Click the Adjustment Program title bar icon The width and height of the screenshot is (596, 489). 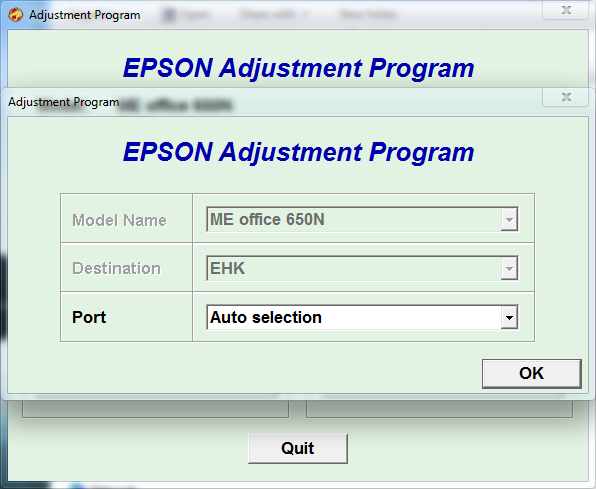click(x=16, y=15)
